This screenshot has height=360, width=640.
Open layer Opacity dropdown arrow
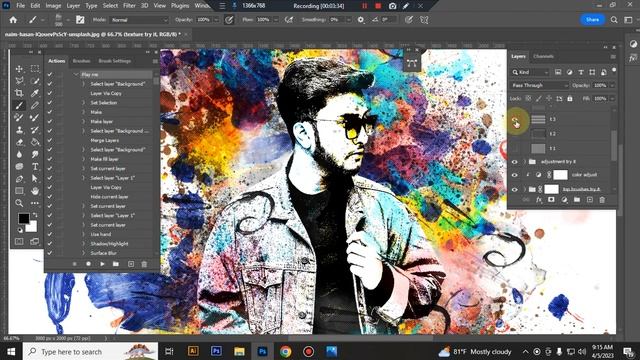click(x=612, y=85)
